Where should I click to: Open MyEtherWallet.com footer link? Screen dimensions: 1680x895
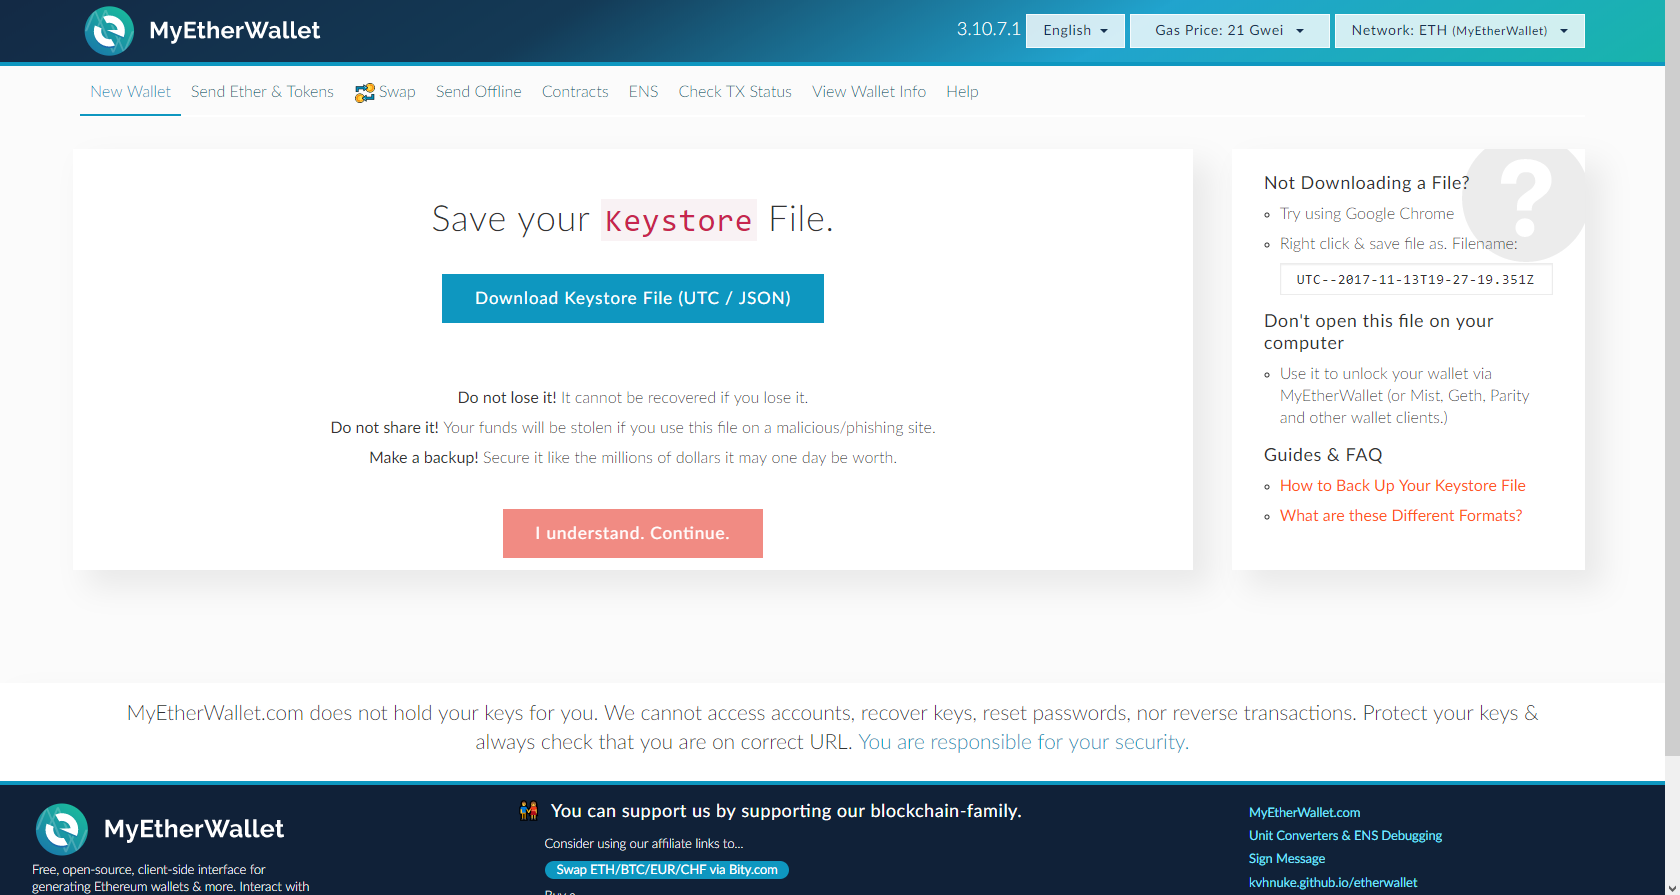1304,813
